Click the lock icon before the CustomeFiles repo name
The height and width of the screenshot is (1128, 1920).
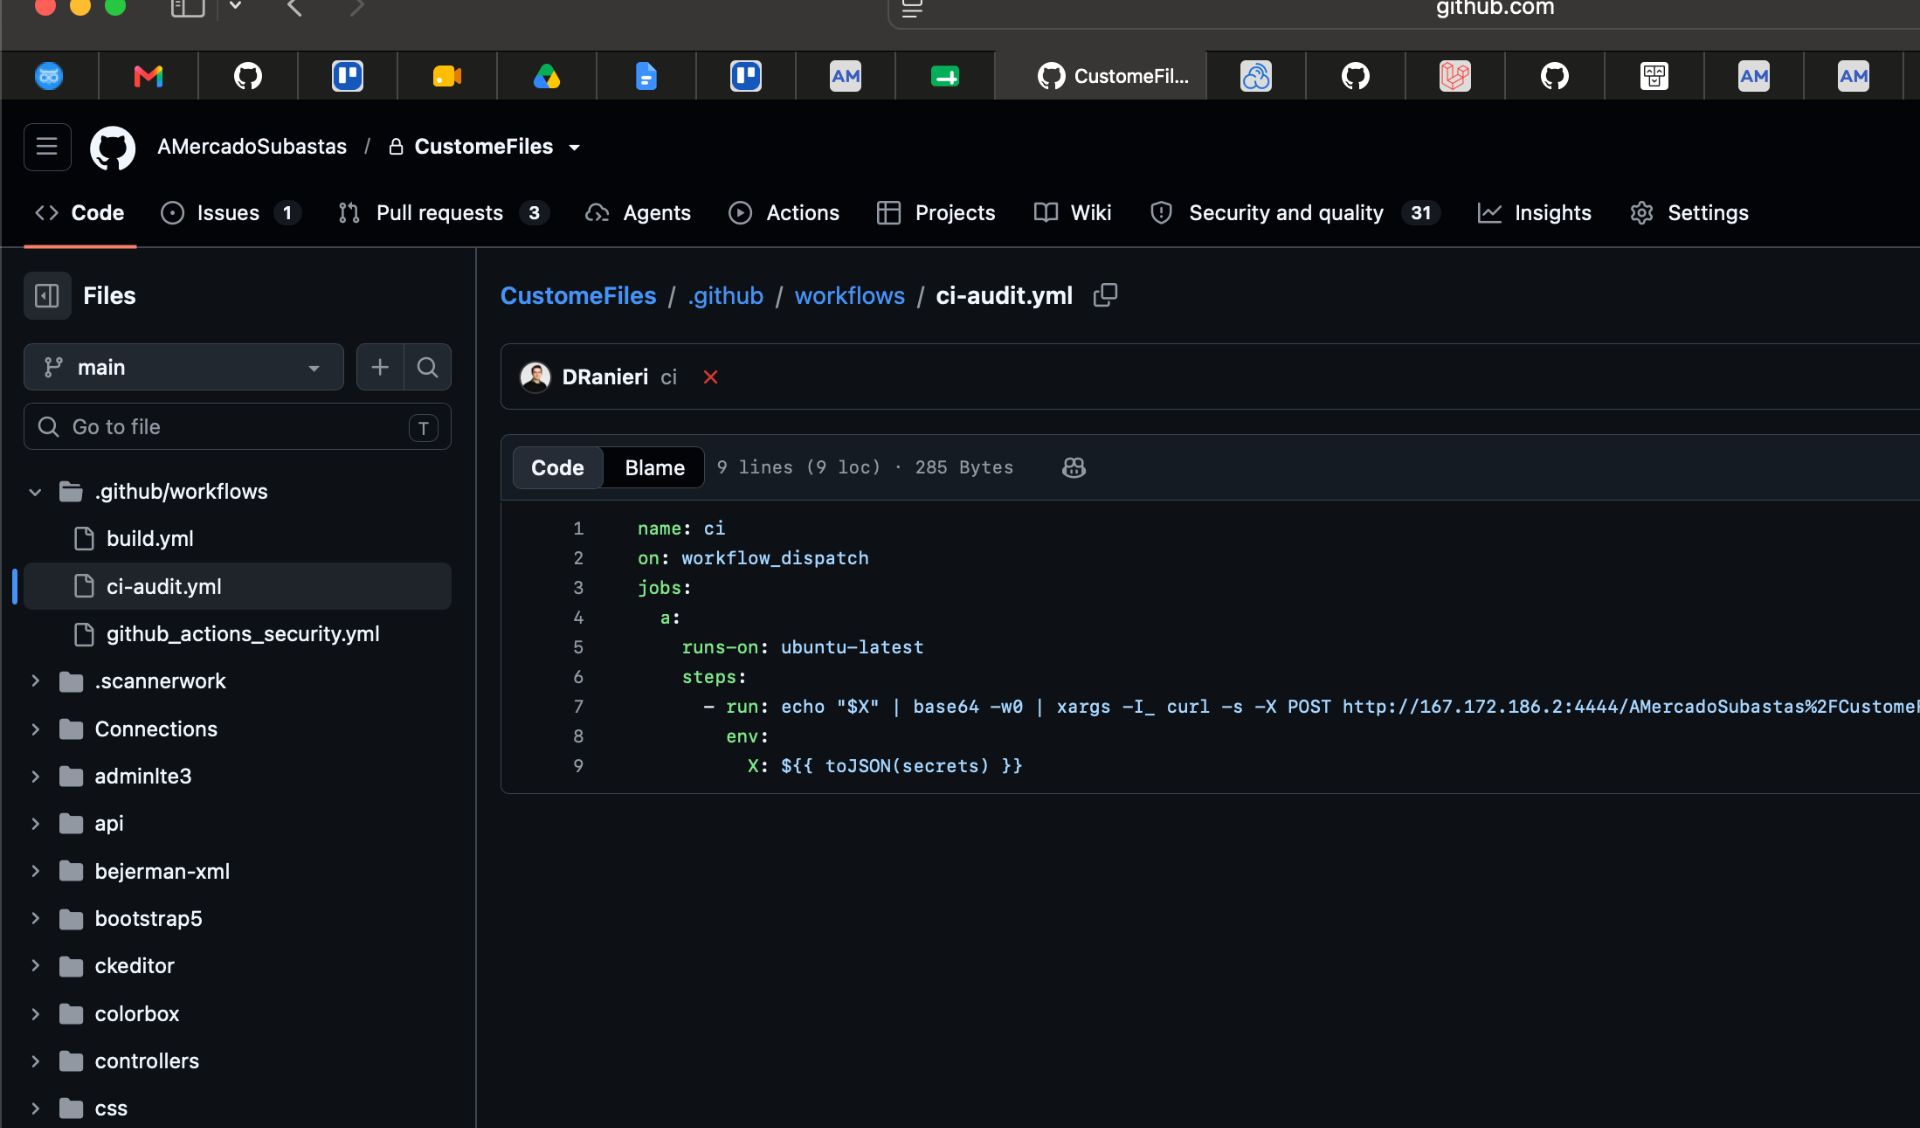396,147
